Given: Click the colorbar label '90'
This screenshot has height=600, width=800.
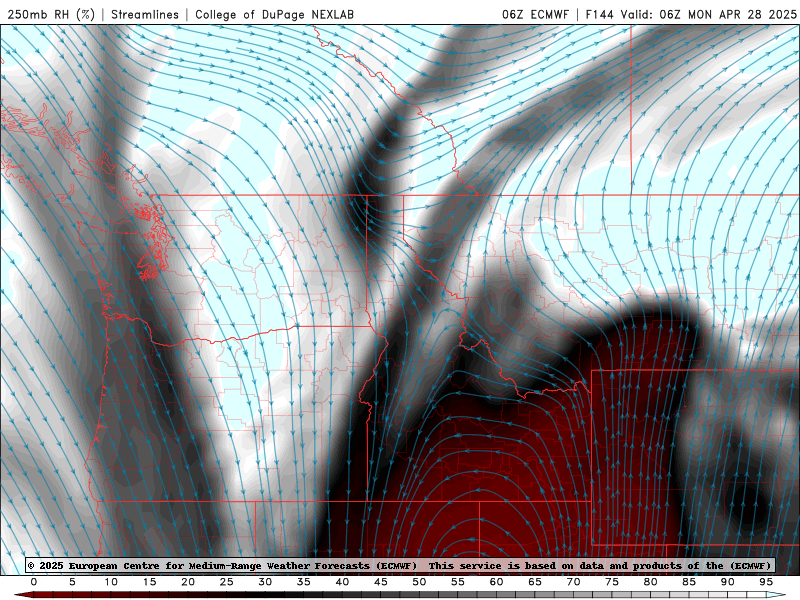Looking at the screenshot, I should 728,582.
